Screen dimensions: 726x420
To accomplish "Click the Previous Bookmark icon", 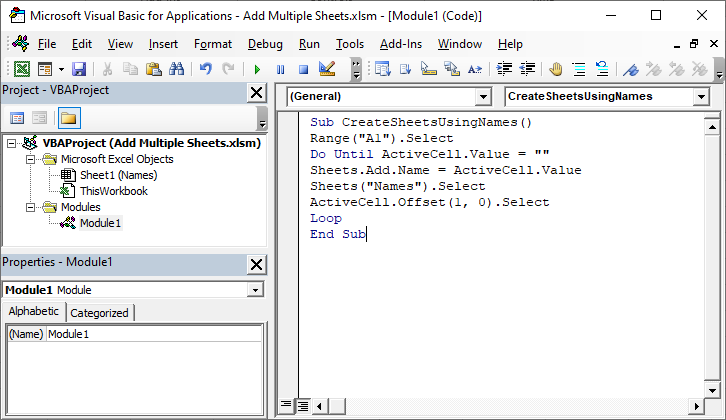I will (676, 69).
